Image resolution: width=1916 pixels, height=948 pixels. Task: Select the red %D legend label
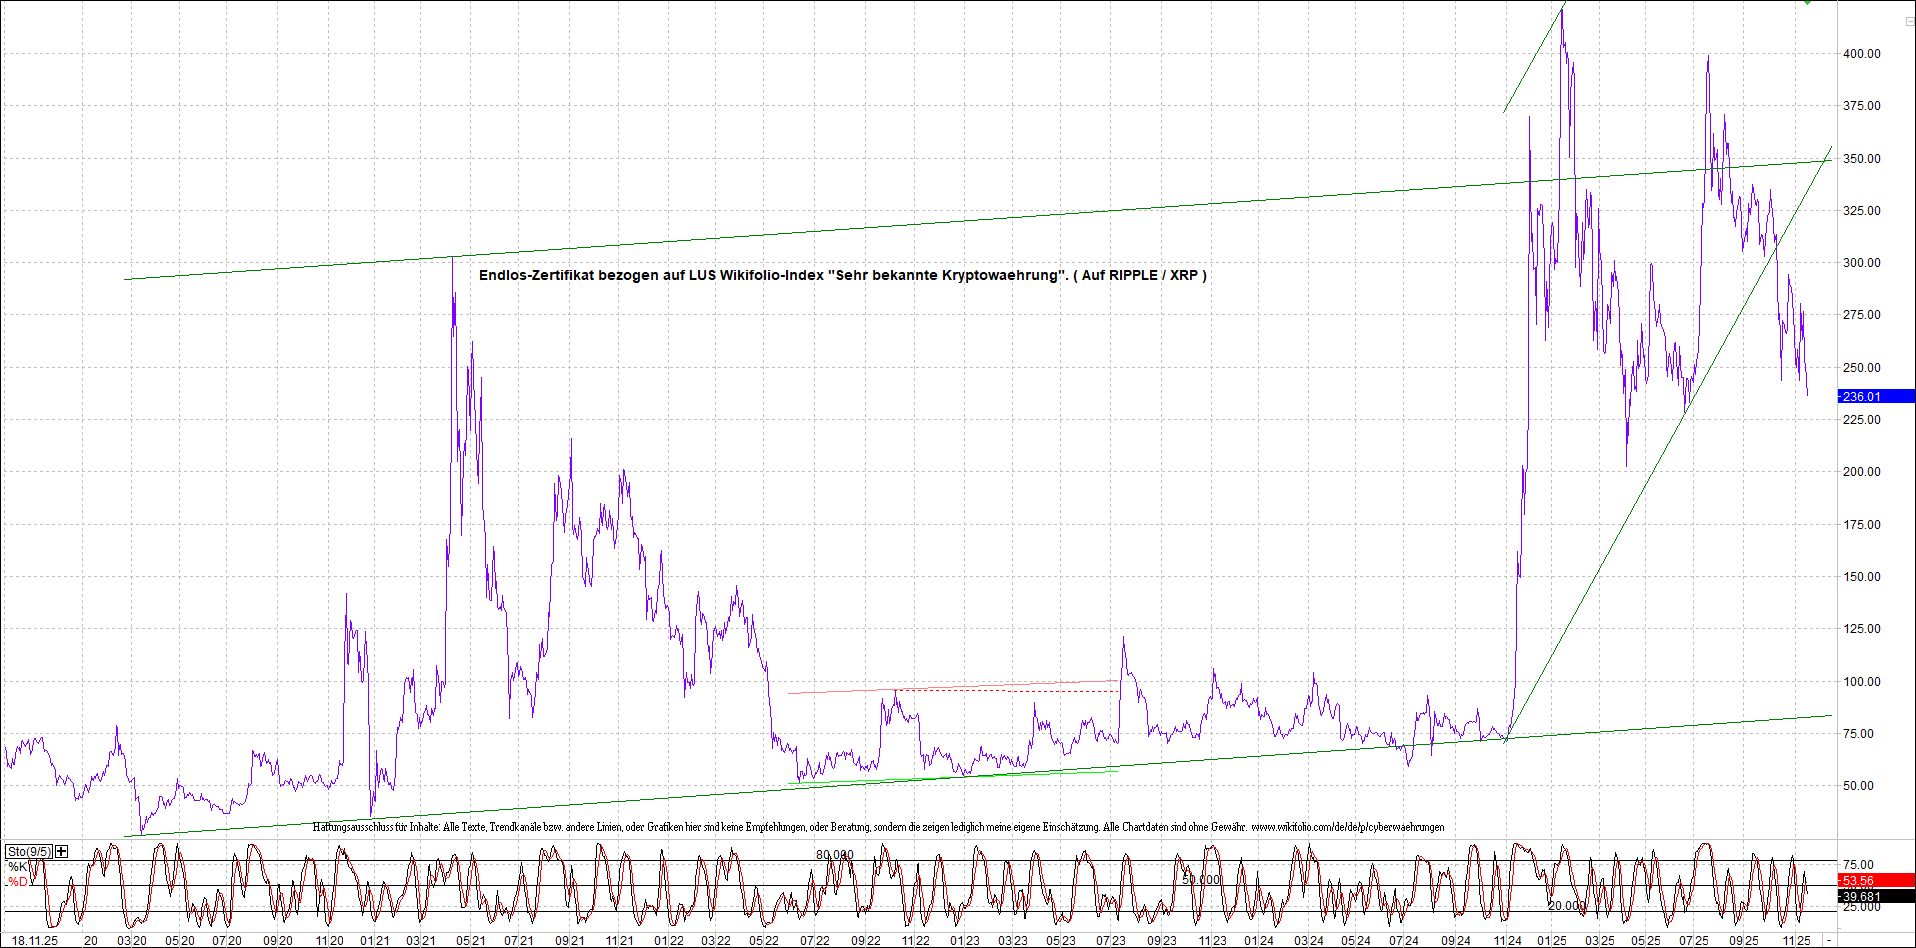17,882
